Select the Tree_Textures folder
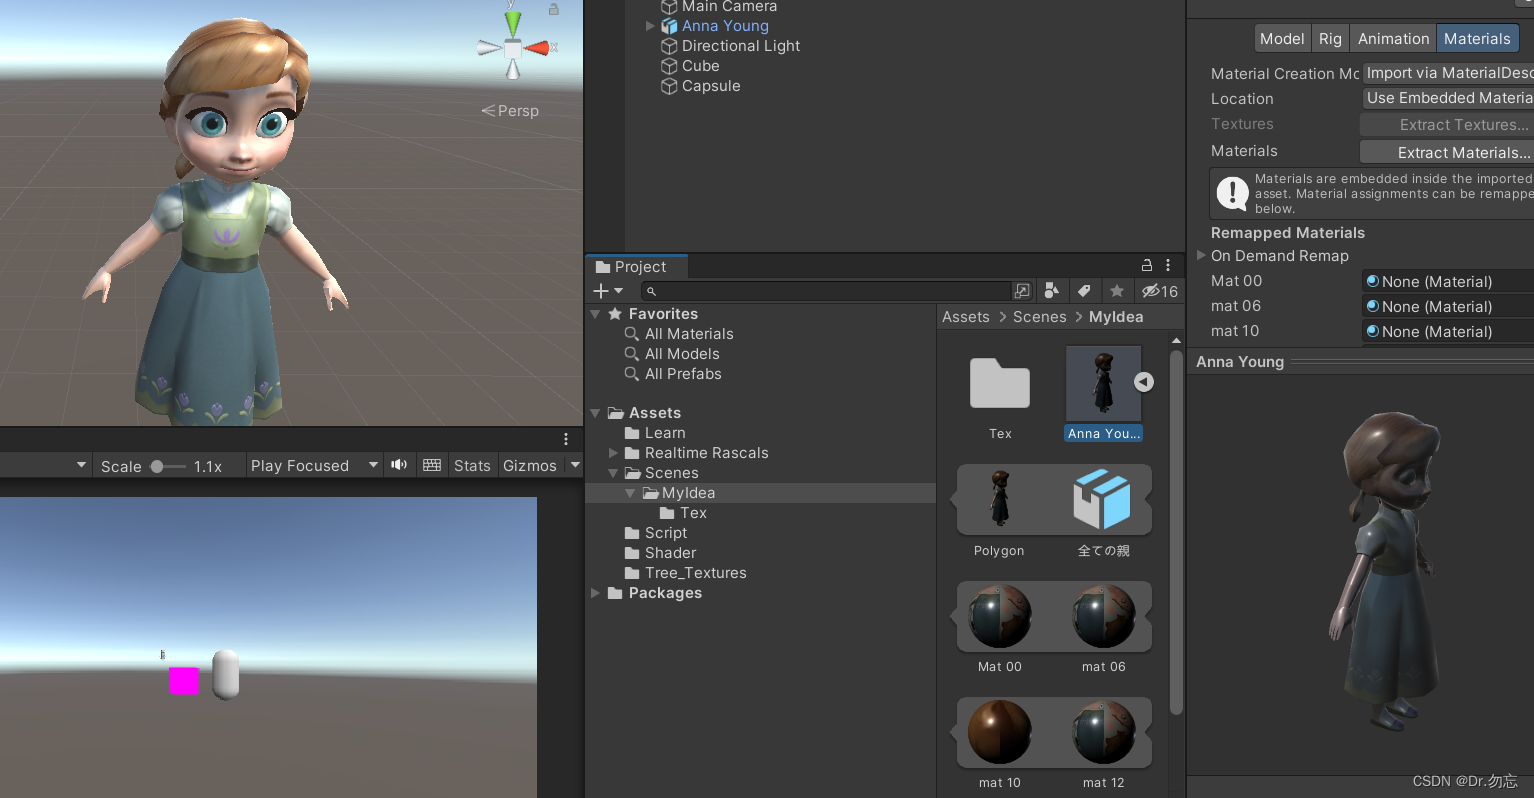Screen dimensions: 1534x798 pos(695,573)
